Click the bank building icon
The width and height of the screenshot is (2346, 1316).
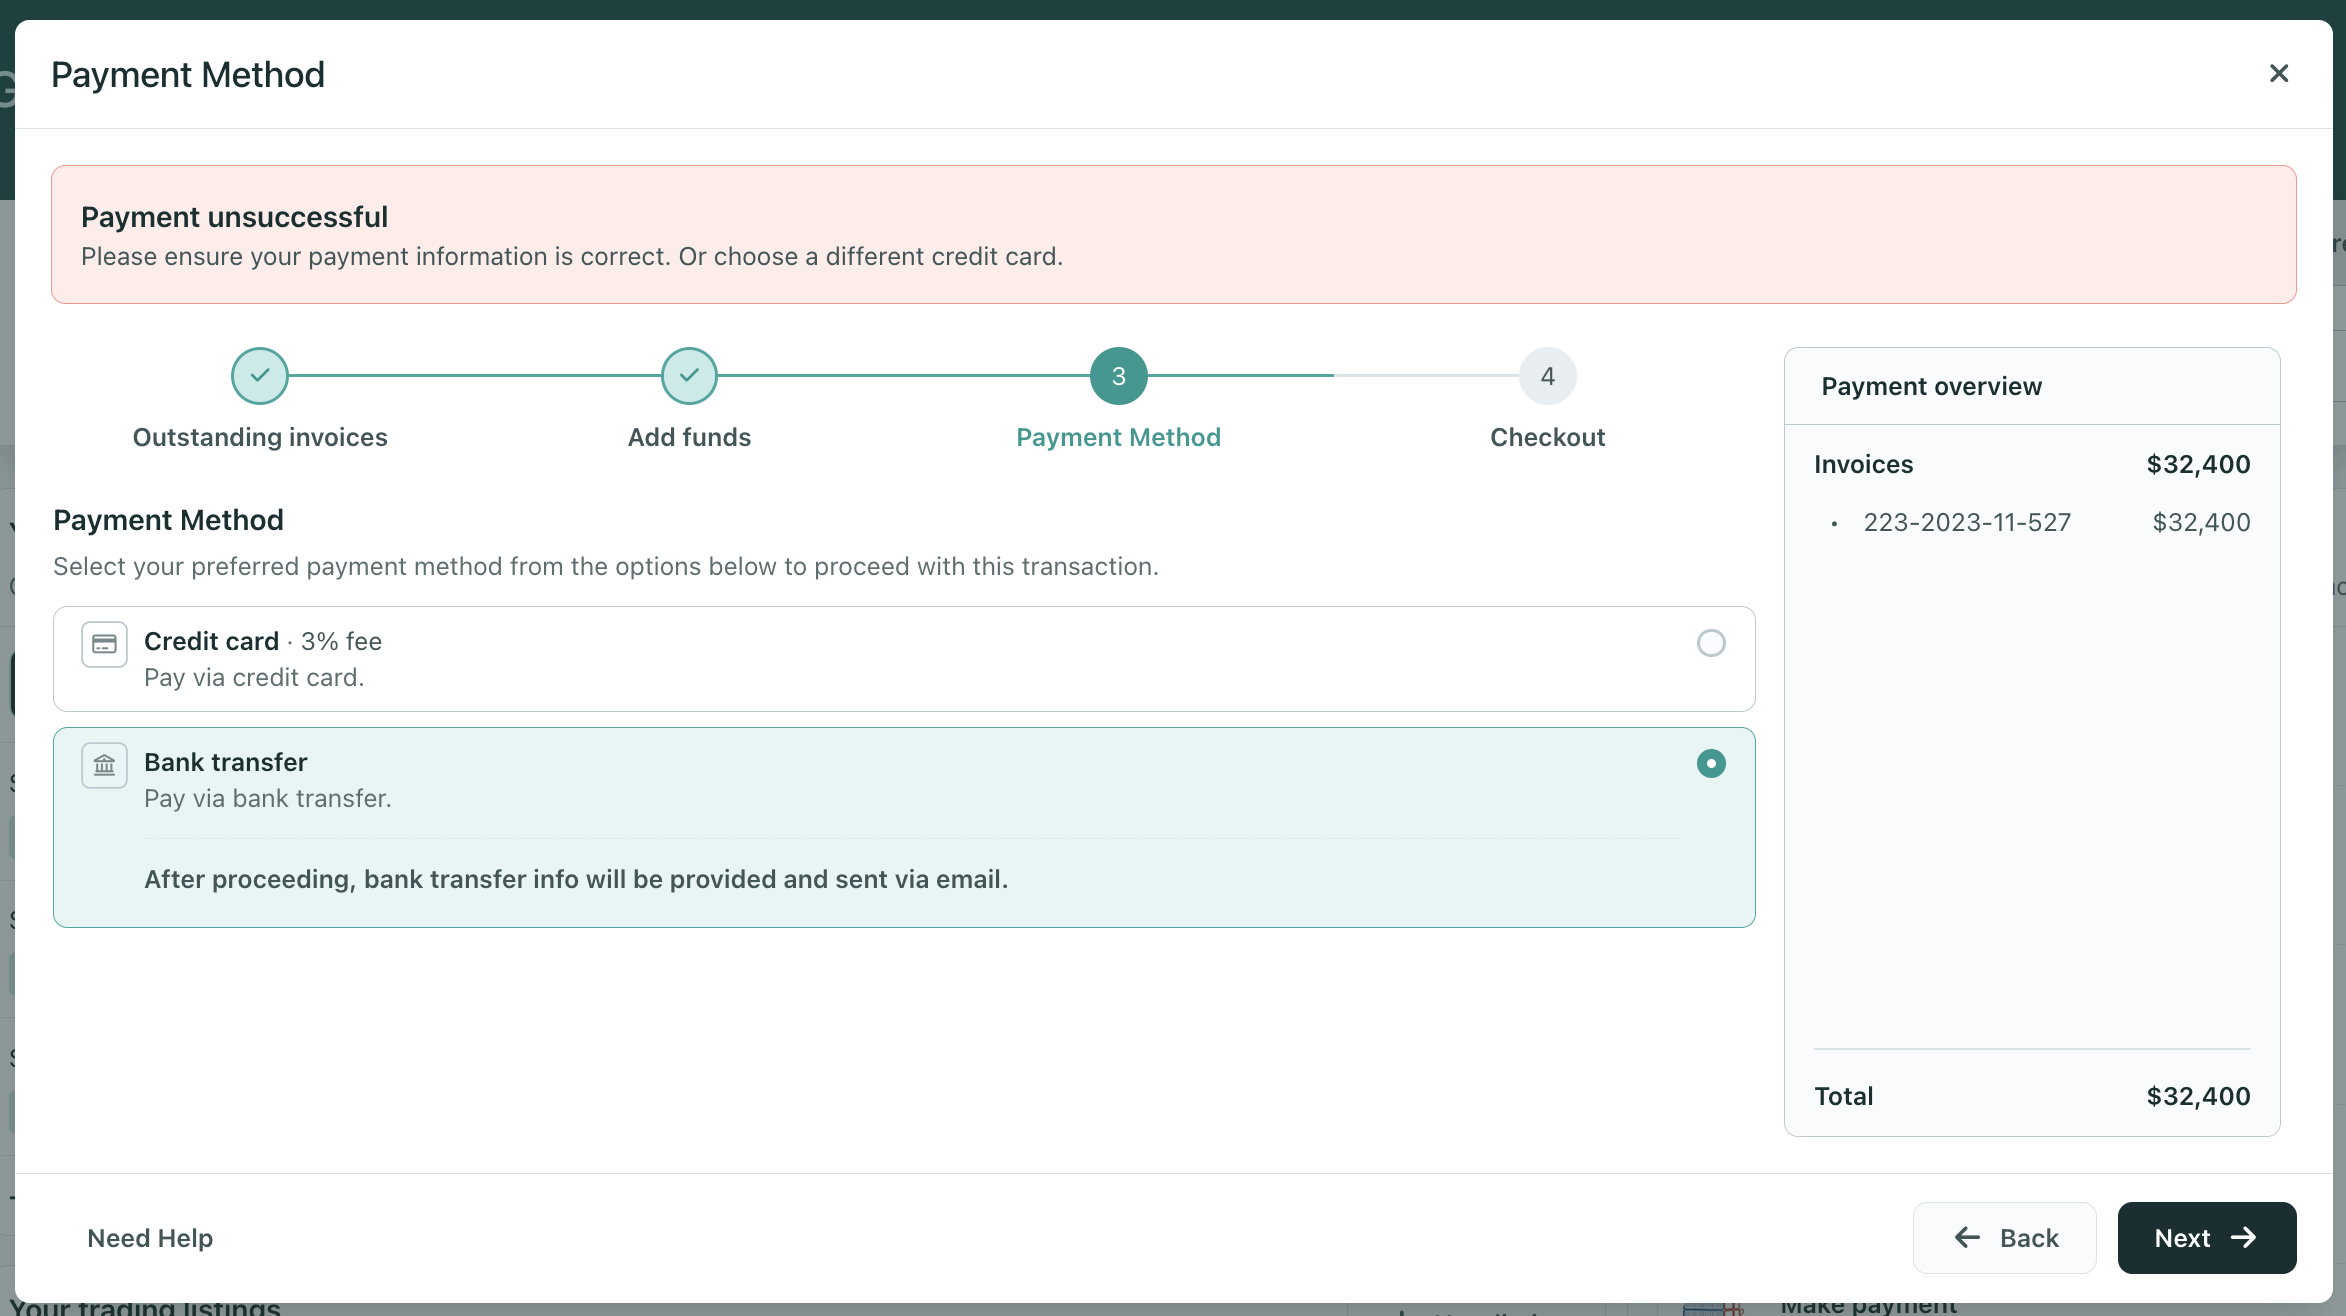(x=104, y=766)
